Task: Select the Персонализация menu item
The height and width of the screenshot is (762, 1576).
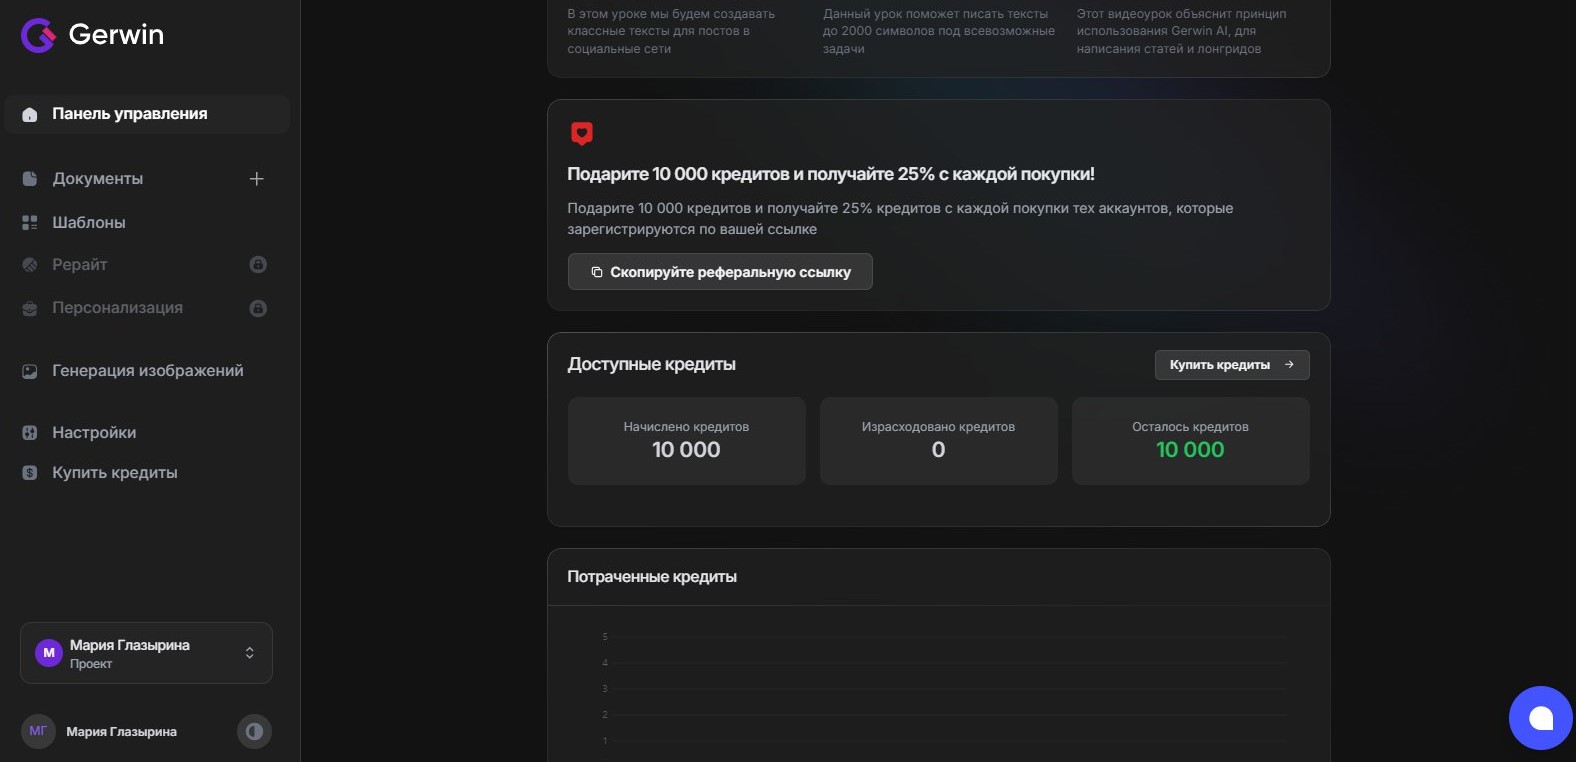Action: point(117,308)
